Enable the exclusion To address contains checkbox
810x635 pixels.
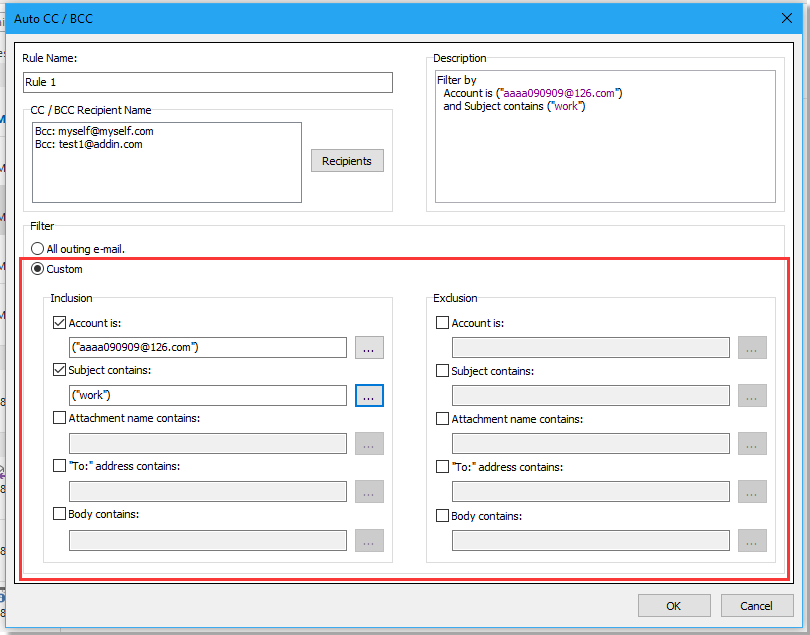point(443,466)
